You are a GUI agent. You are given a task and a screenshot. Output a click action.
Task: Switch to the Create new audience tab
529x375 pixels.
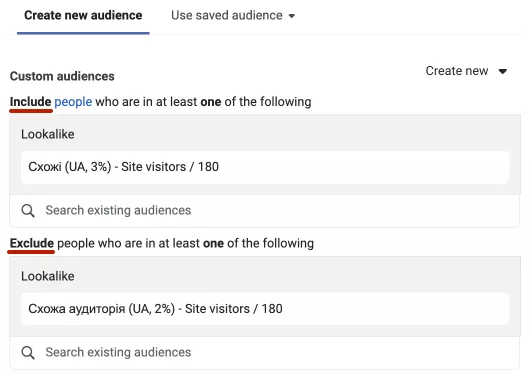pyautogui.click(x=83, y=16)
